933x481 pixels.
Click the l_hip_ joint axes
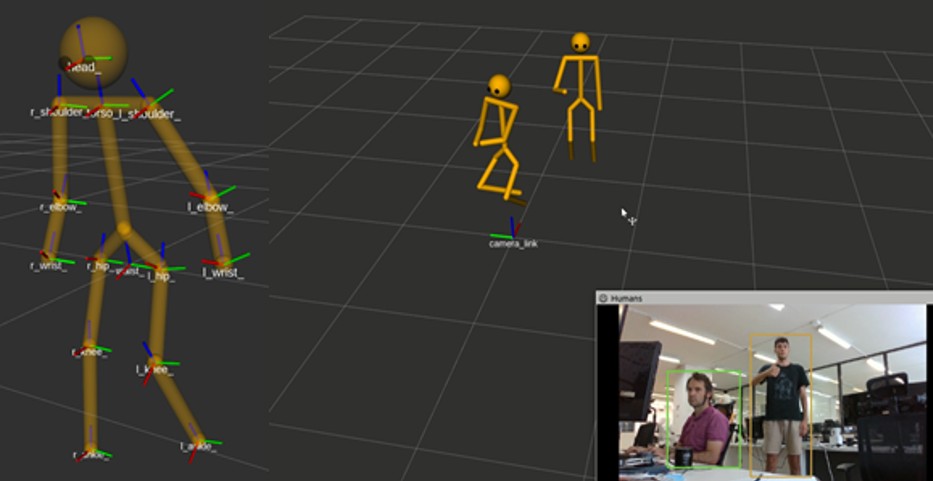click(160, 267)
